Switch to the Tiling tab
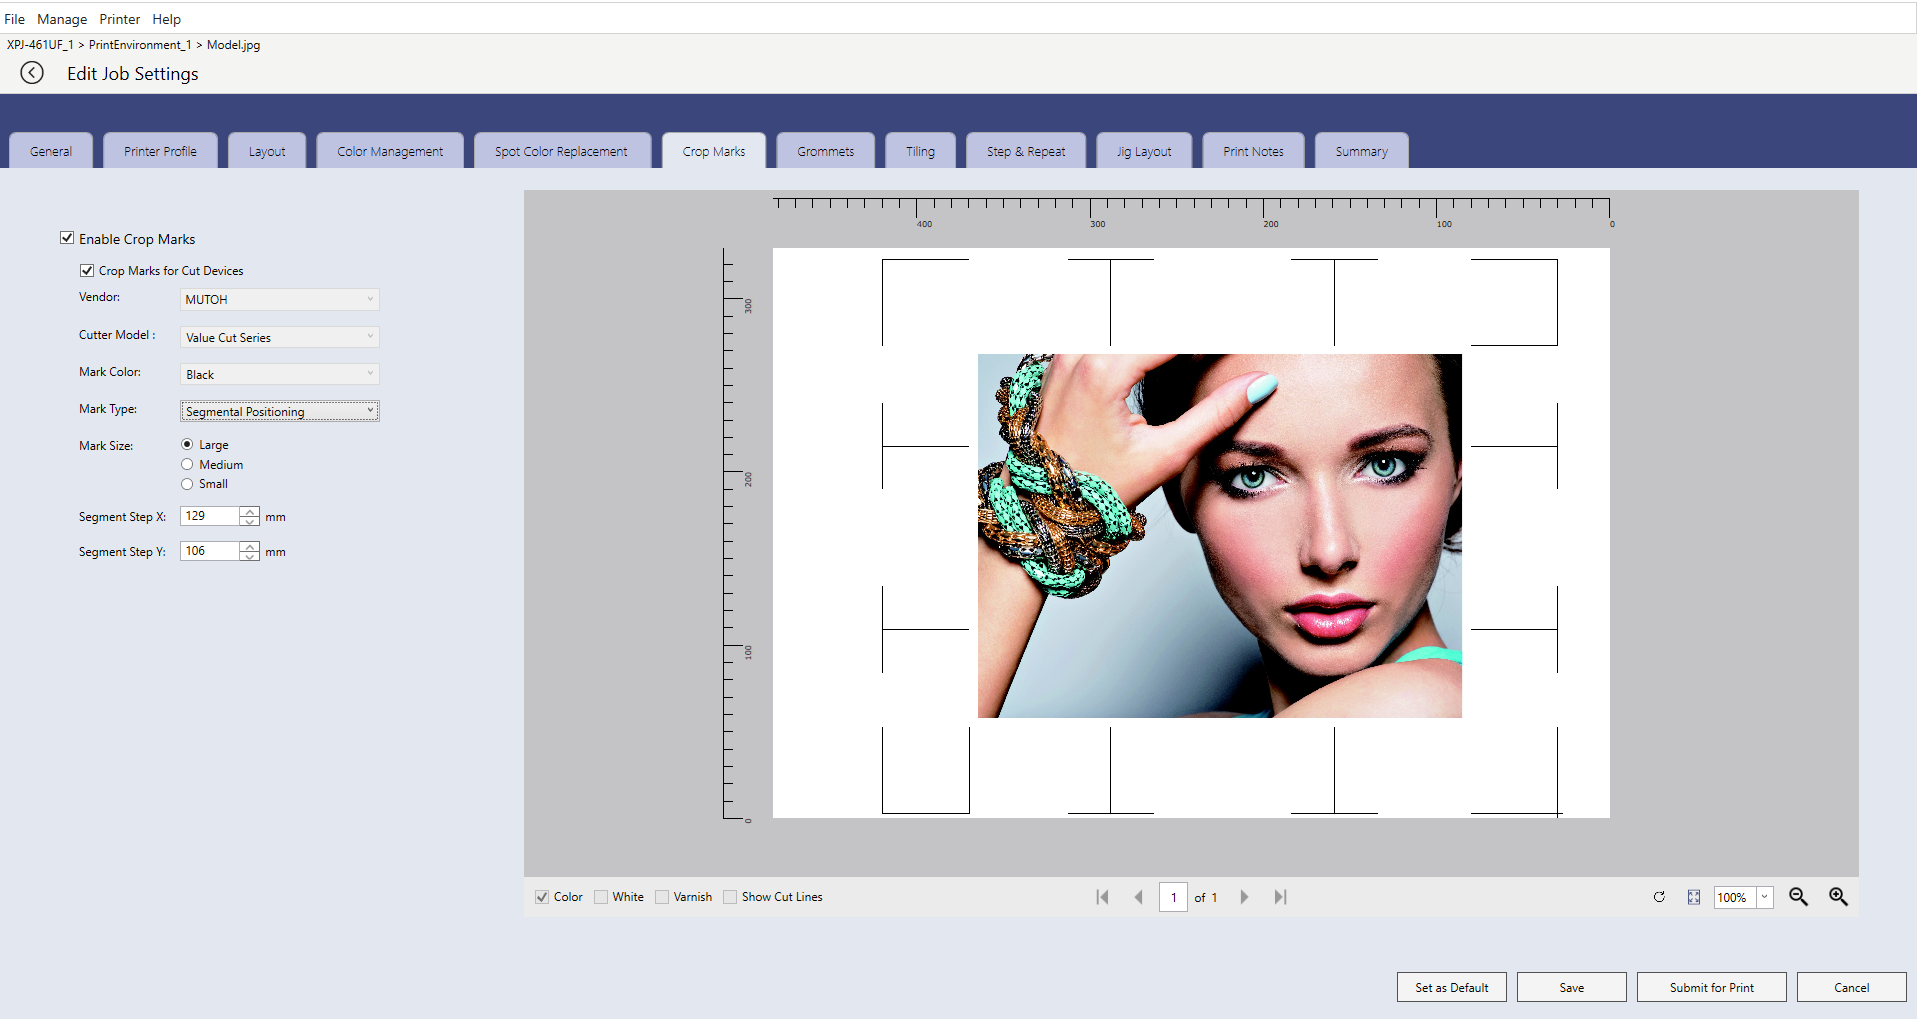 920,150
